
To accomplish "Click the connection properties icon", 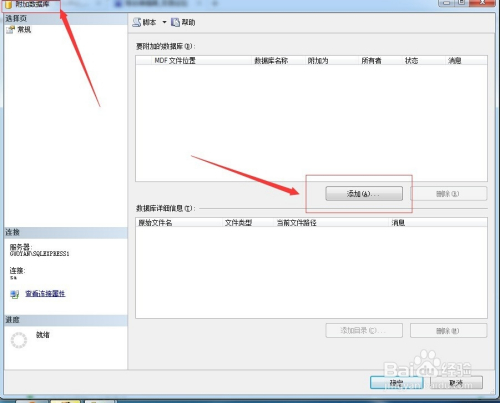I will tap(14, 294).
